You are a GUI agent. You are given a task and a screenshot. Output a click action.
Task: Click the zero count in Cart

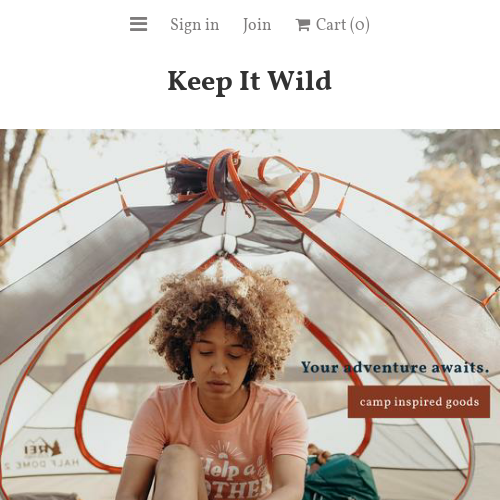[359, 25]
